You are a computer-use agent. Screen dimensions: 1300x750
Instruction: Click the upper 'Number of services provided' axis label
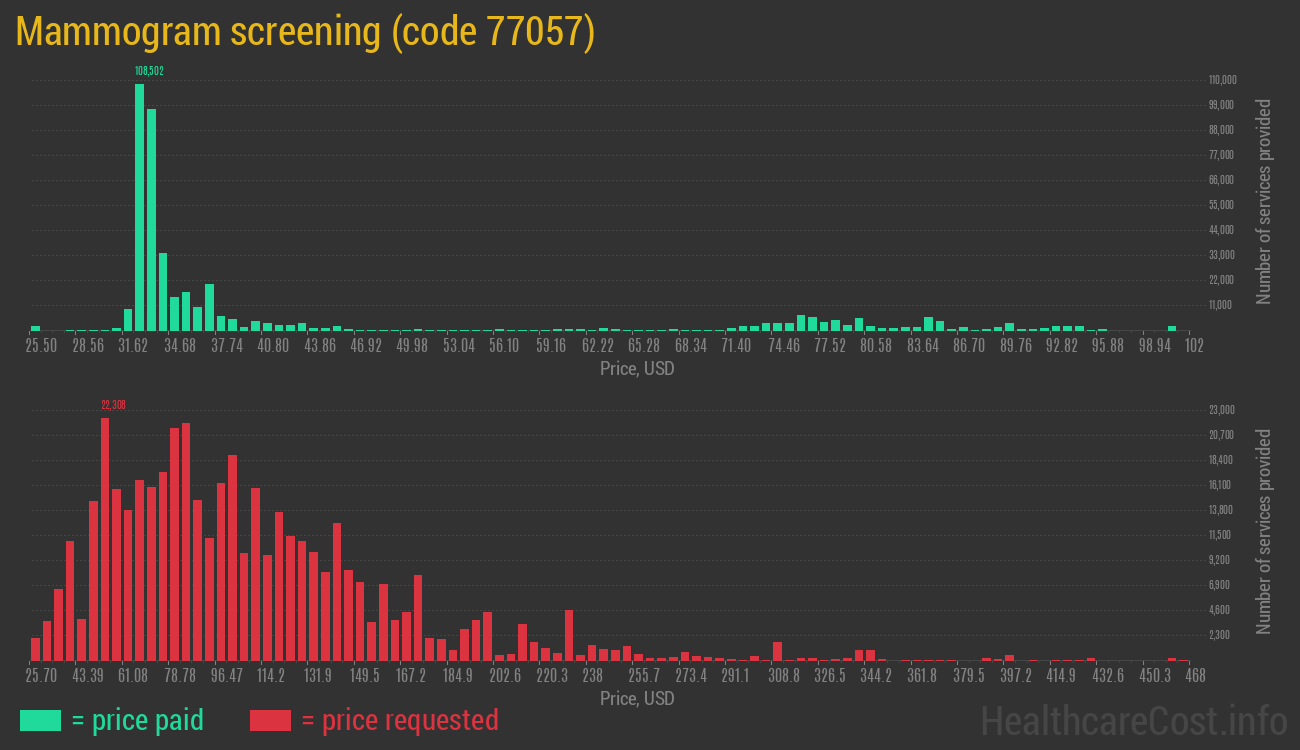pos(1264,201)
